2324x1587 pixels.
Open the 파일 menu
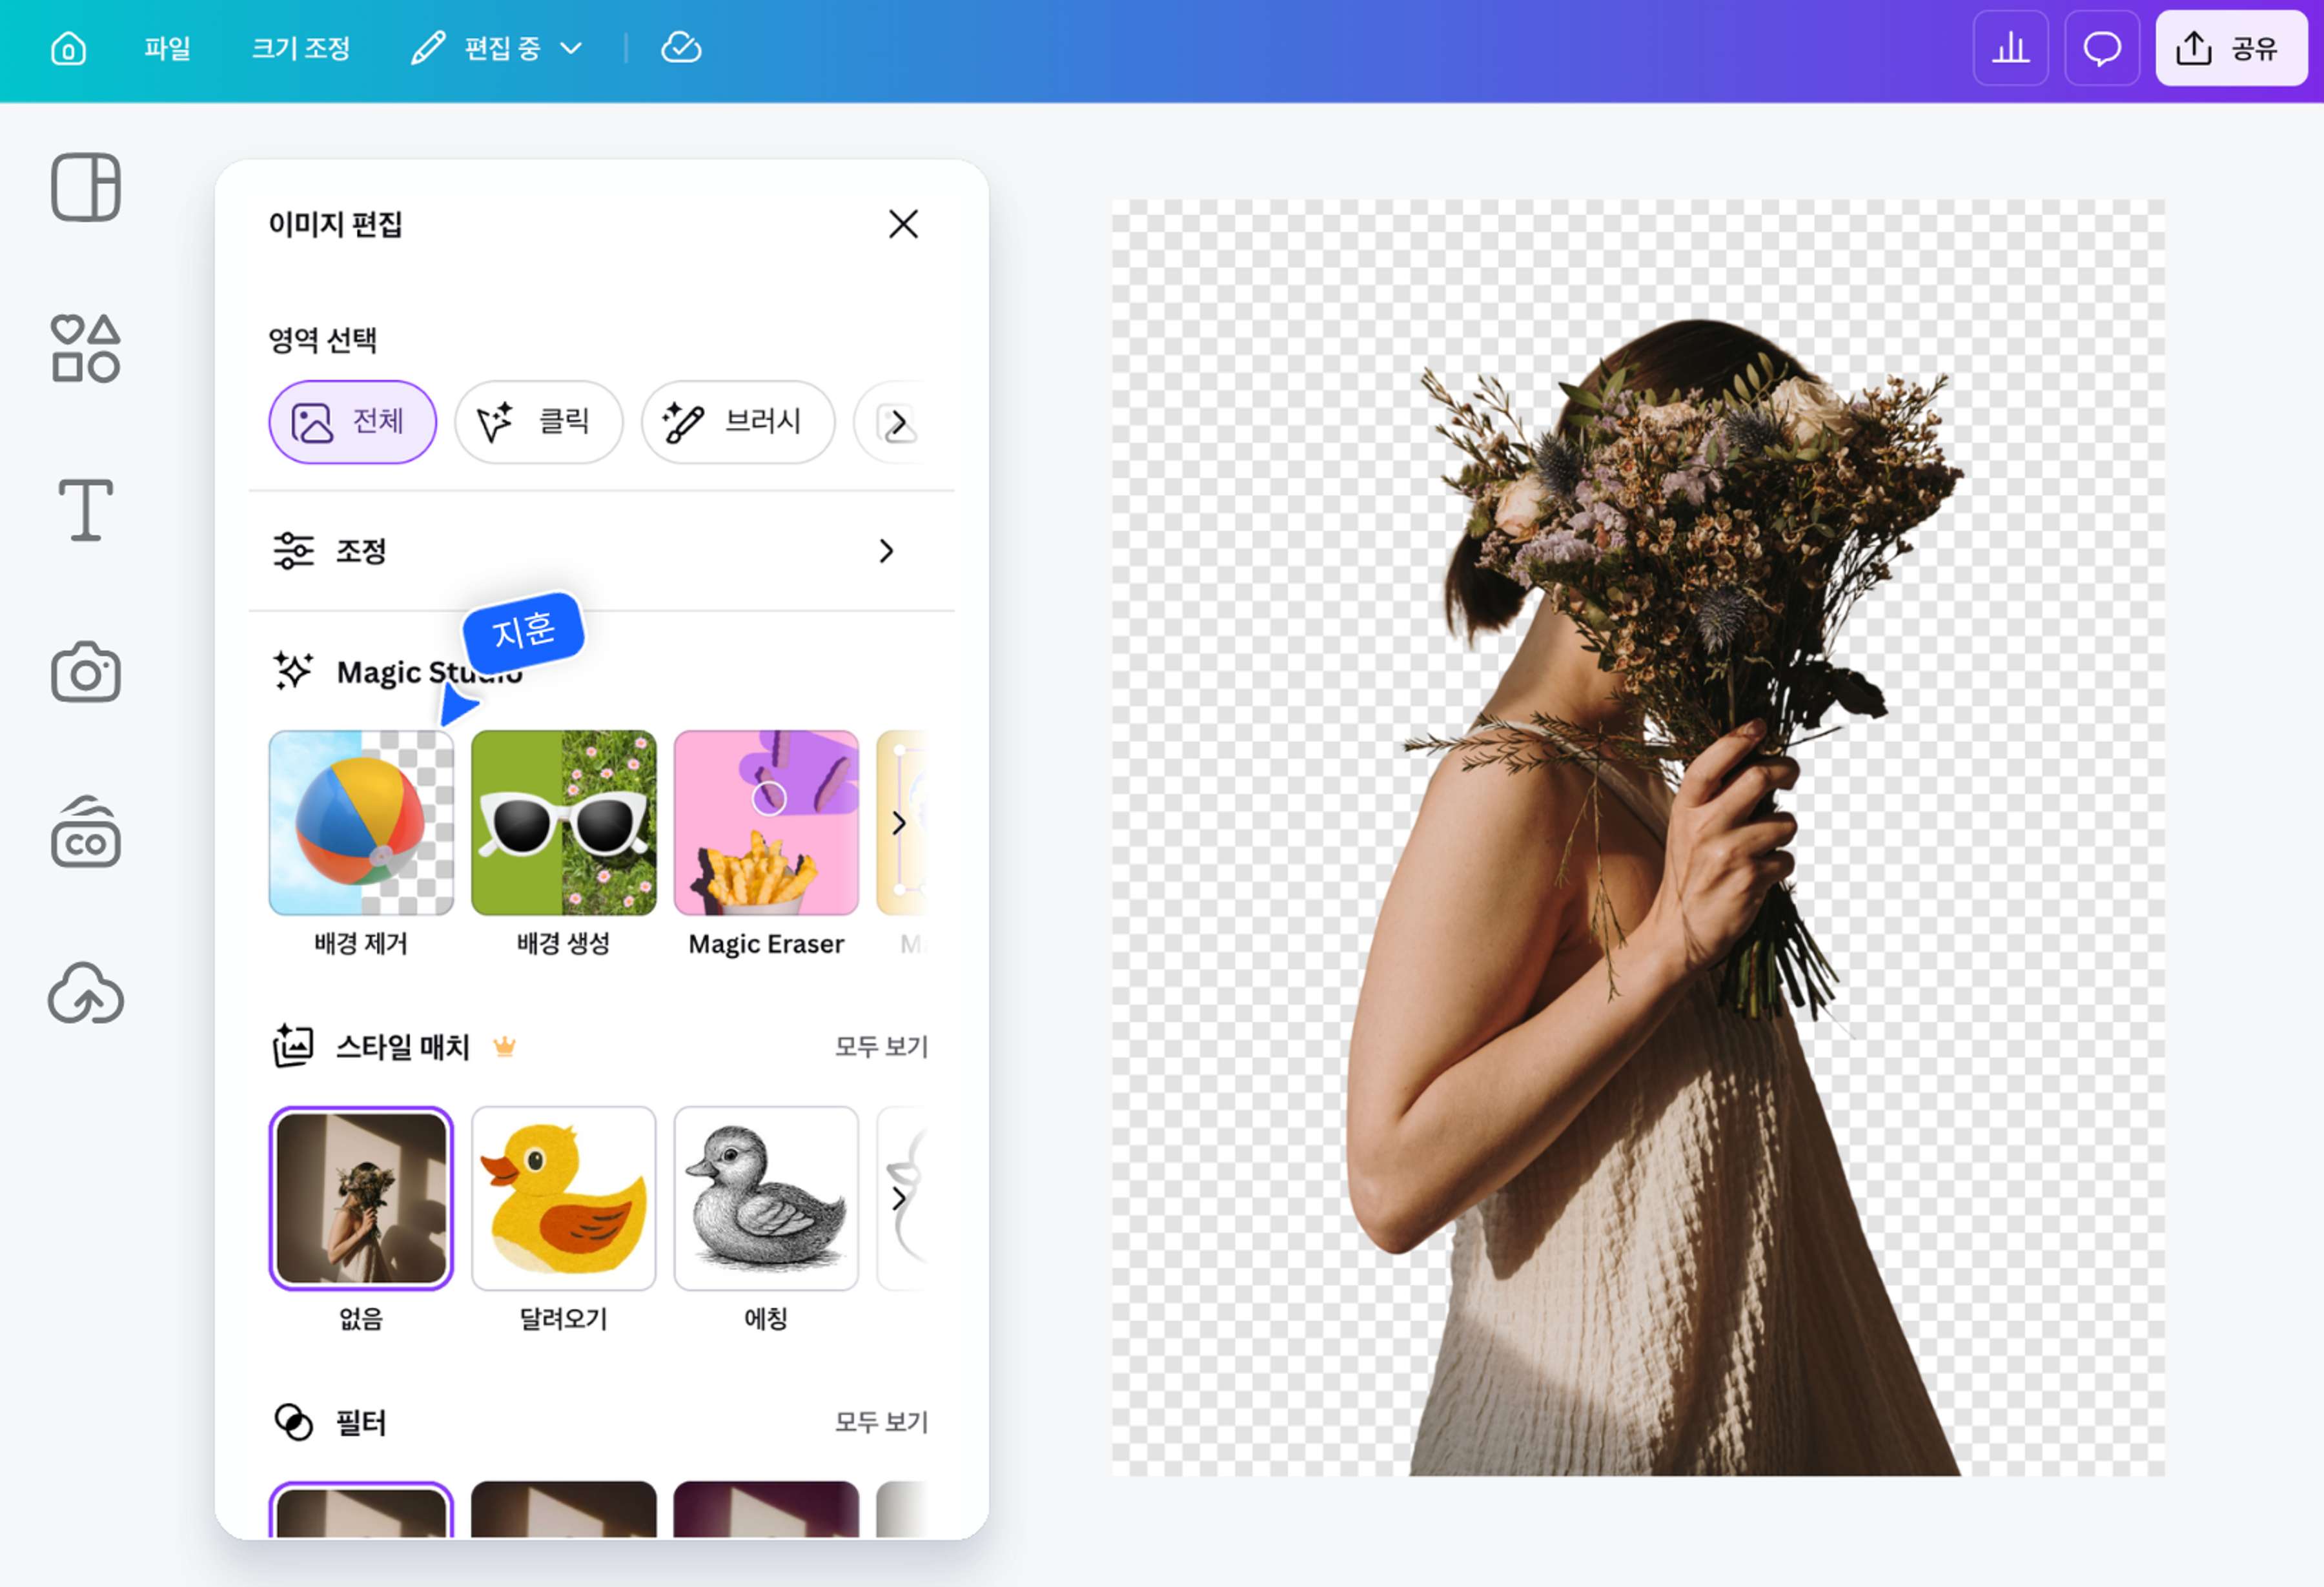(x=167, y=48)
